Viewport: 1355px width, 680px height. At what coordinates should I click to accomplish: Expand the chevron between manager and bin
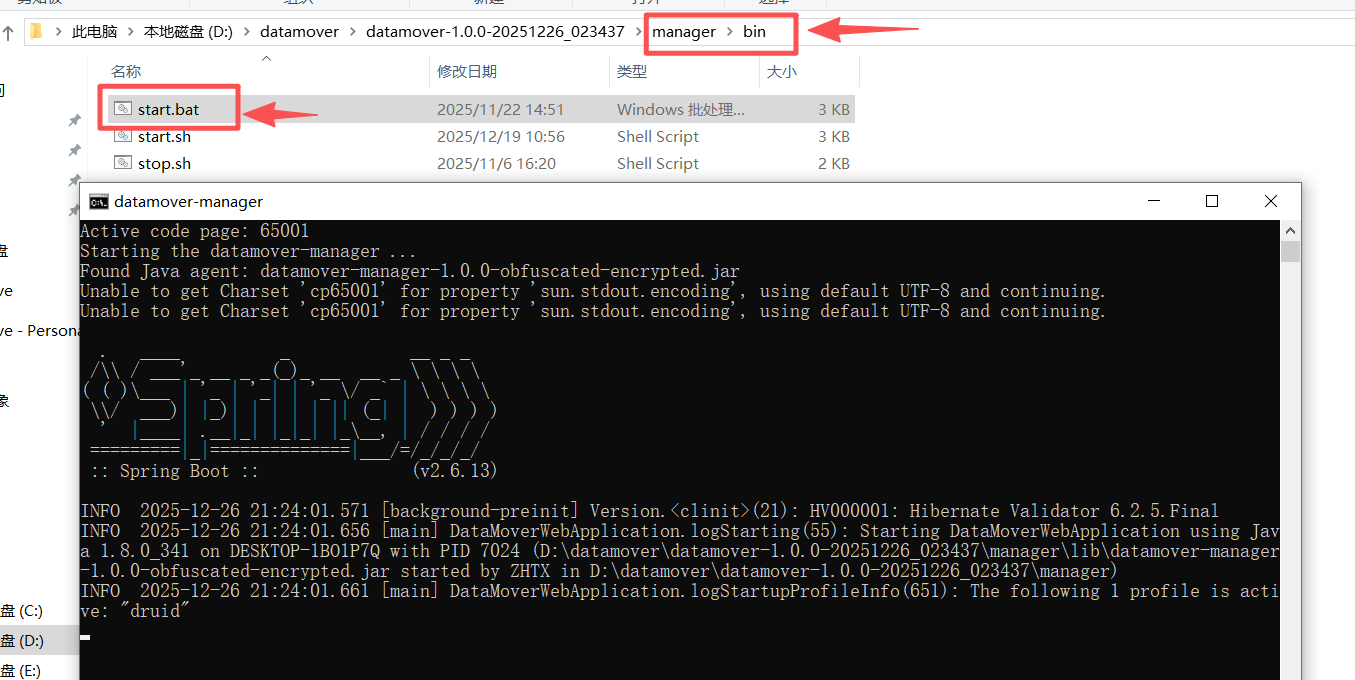pyautogui.click(x=729, y=32)
